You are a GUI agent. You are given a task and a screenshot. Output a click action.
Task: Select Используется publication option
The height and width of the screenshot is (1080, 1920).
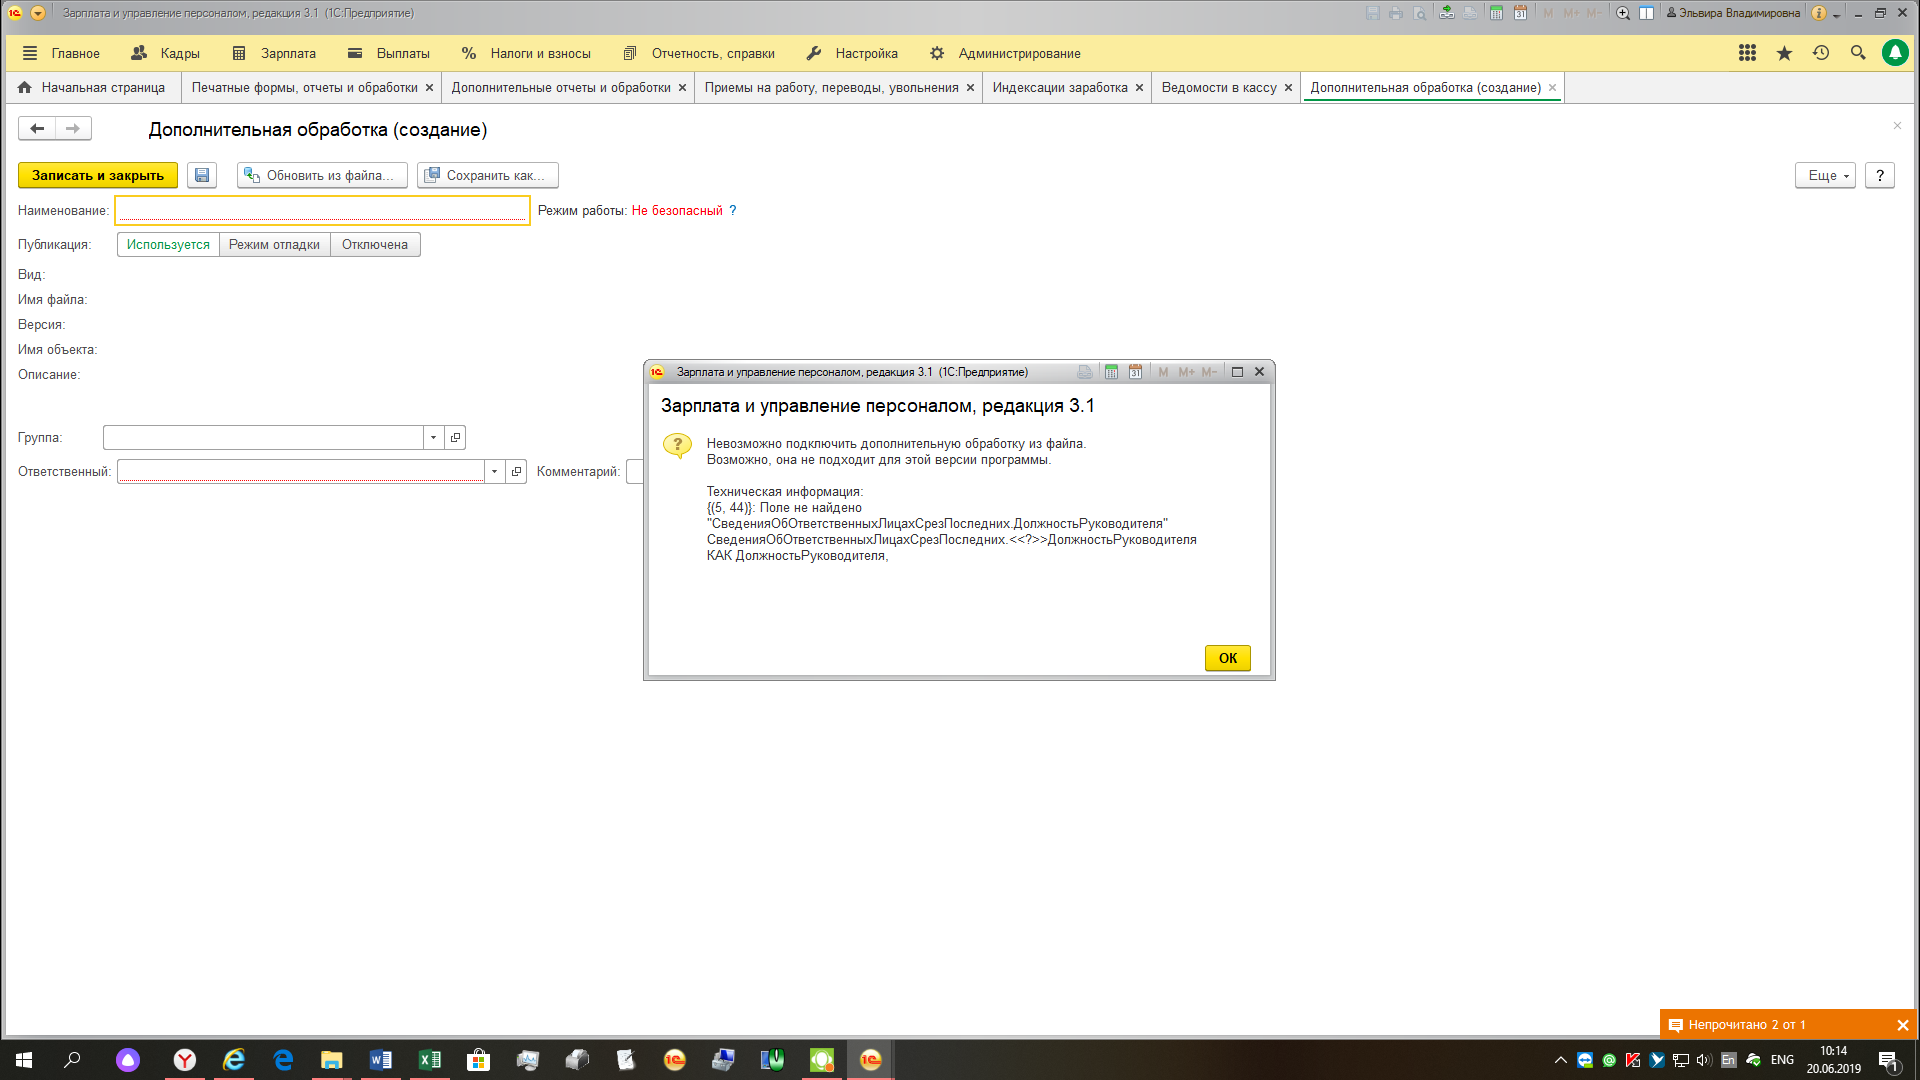[x=168, y=244]
